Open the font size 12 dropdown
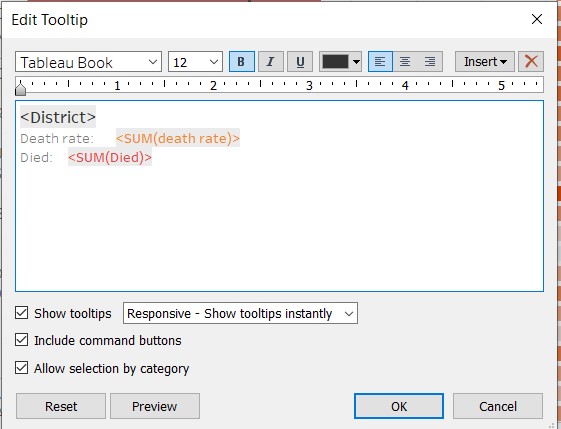This screenshot has height=429, width=561. (195, 62)
